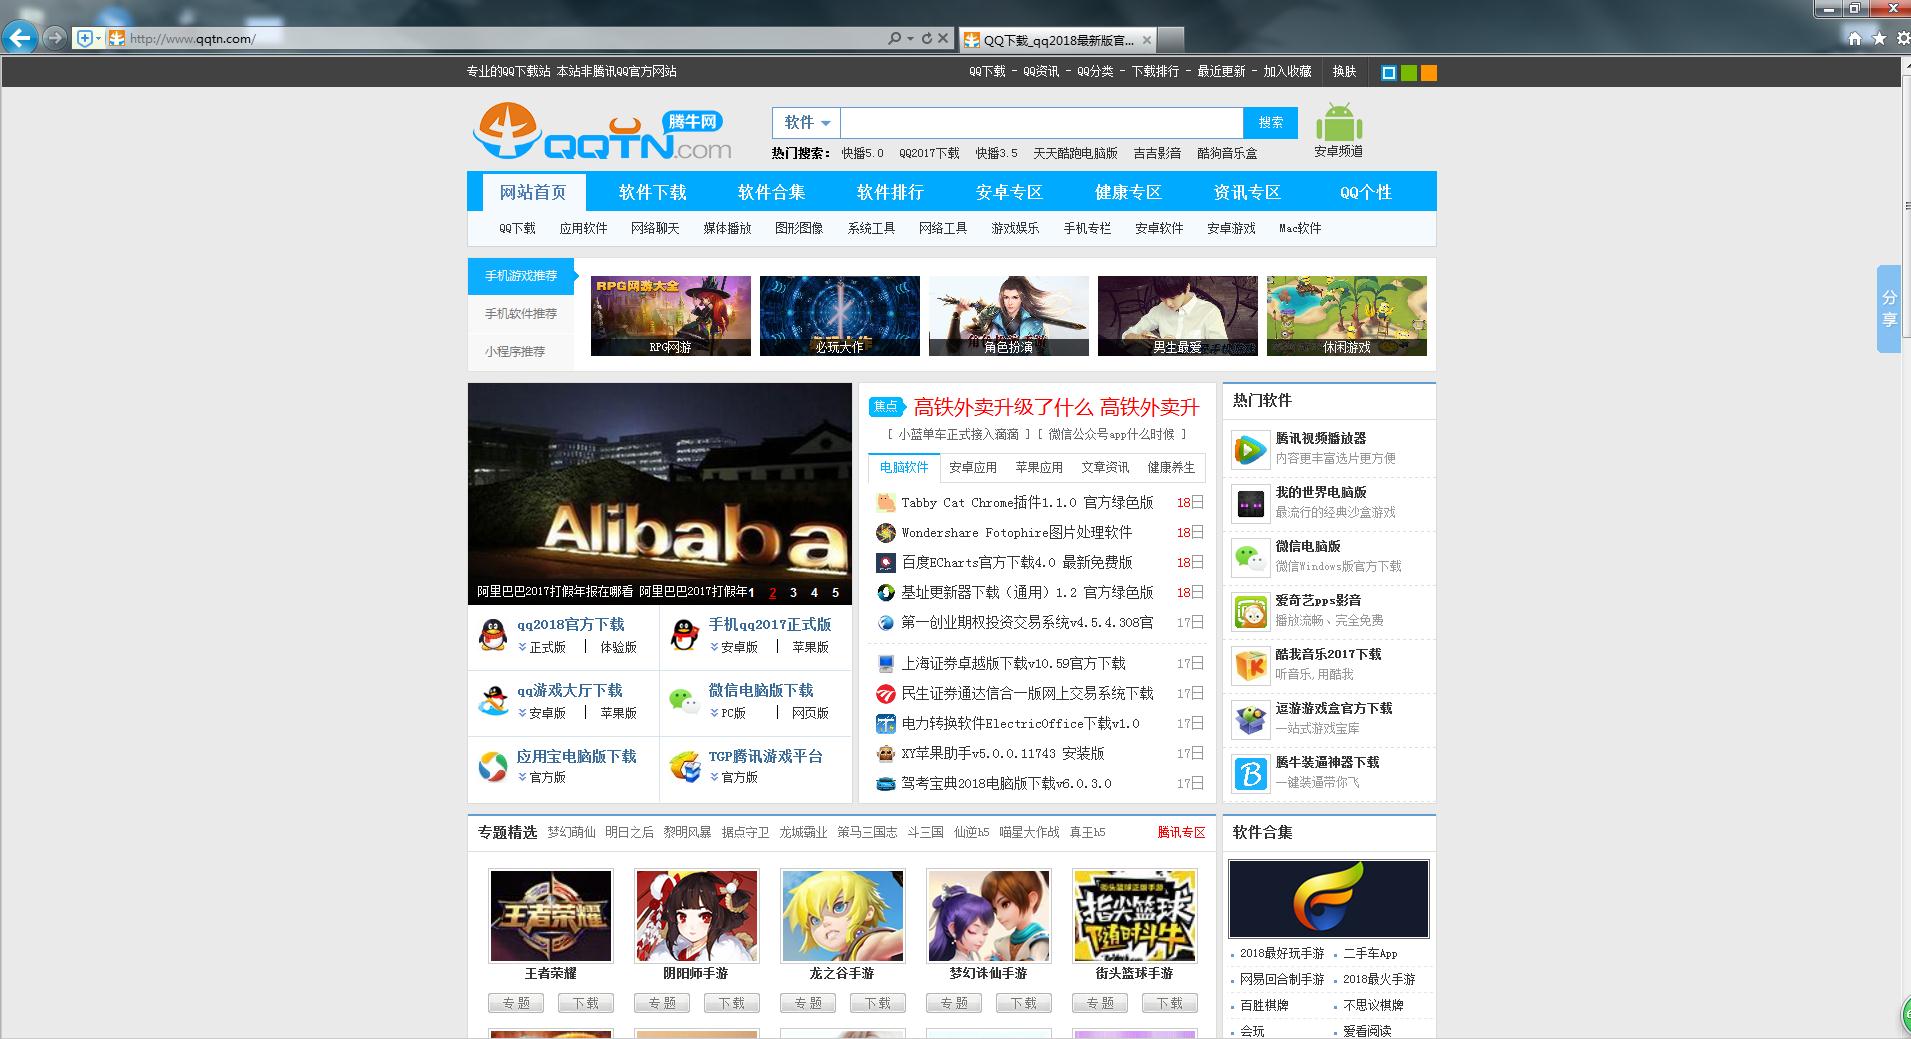Click the green WeChat icon beside 微信电脑版下载
Viewport: 1911px width, 1039px height.
point(684,701)
